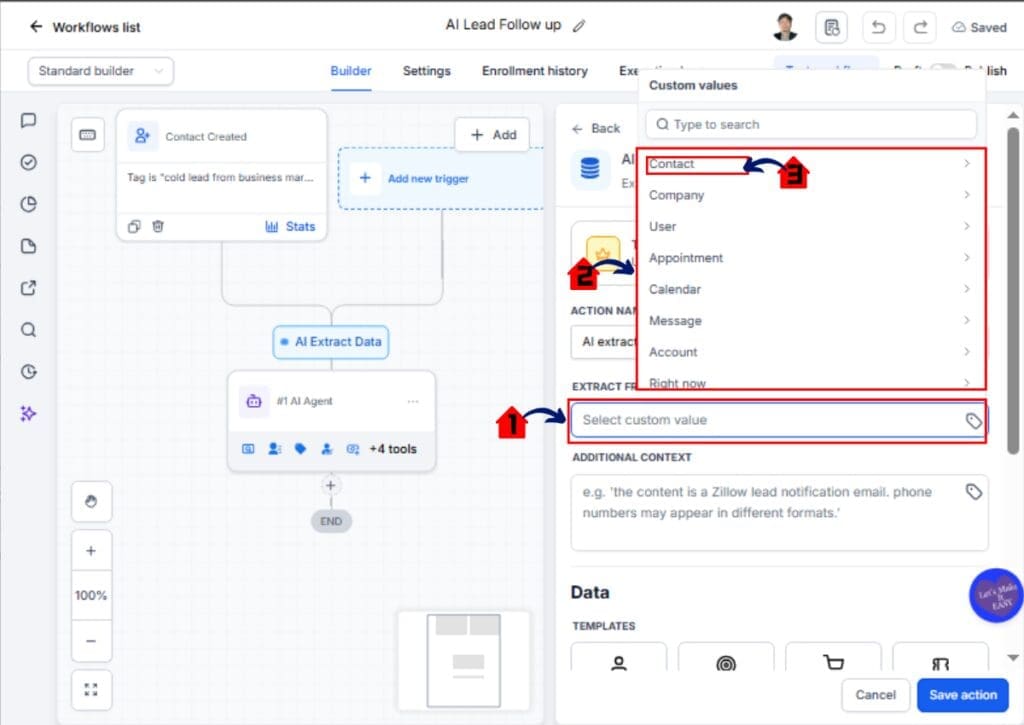
Task: View Stats for Contact Created trigger
Action: (290, 227)
